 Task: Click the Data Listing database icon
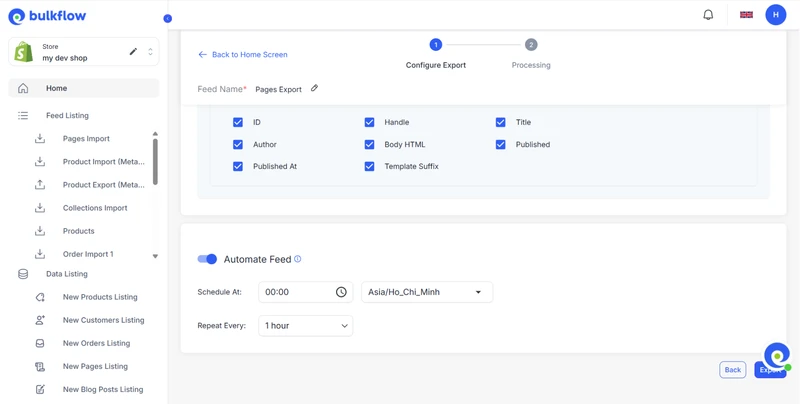(23, 274)
